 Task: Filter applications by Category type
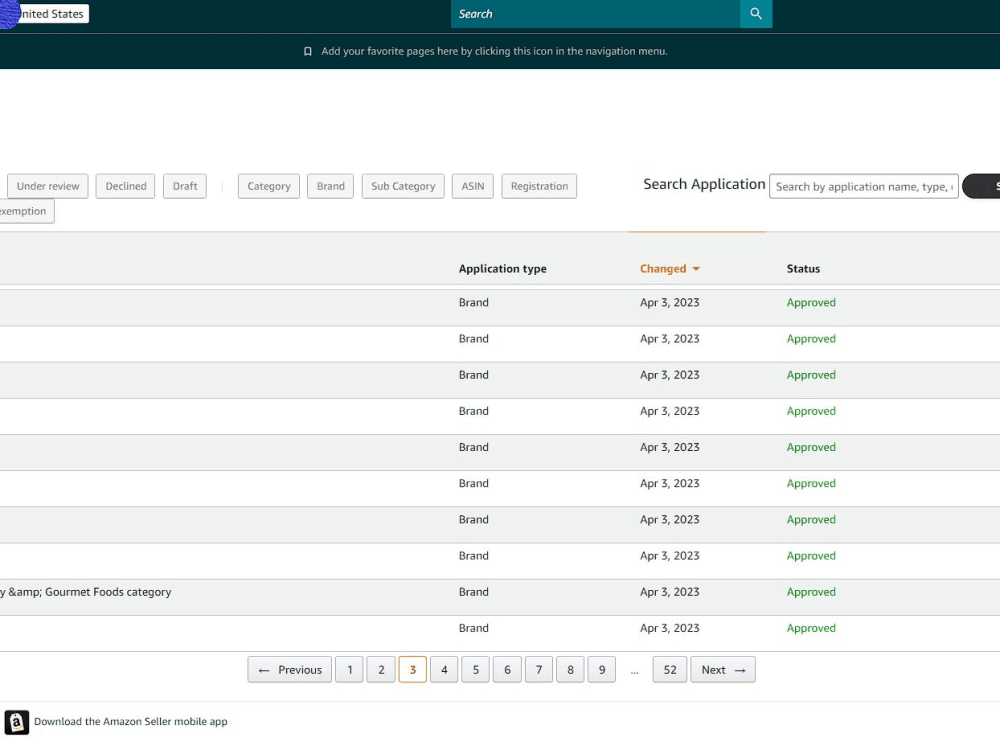click(268, 186)
